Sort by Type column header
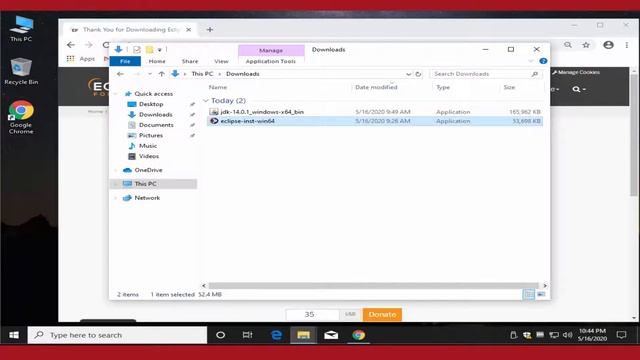Screen dimensions: 640x360 pyautogui.click(x=443, y=87)
